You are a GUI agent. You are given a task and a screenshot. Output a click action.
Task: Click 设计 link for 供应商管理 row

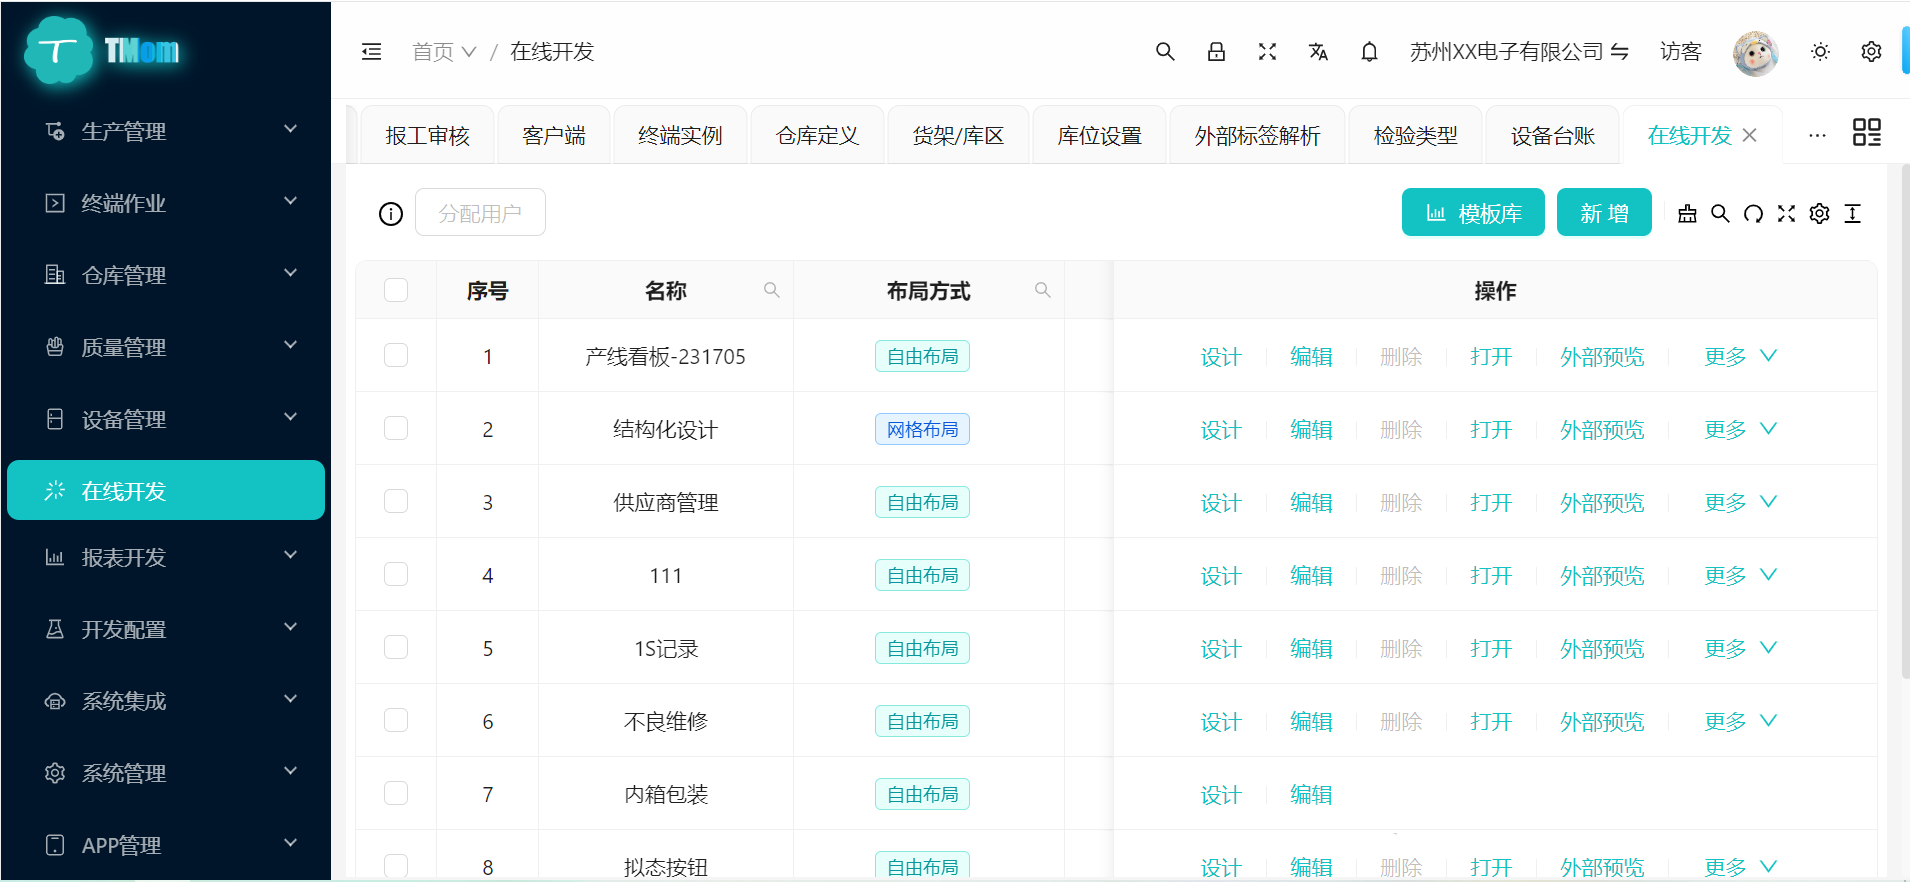tap(1220, 503)
